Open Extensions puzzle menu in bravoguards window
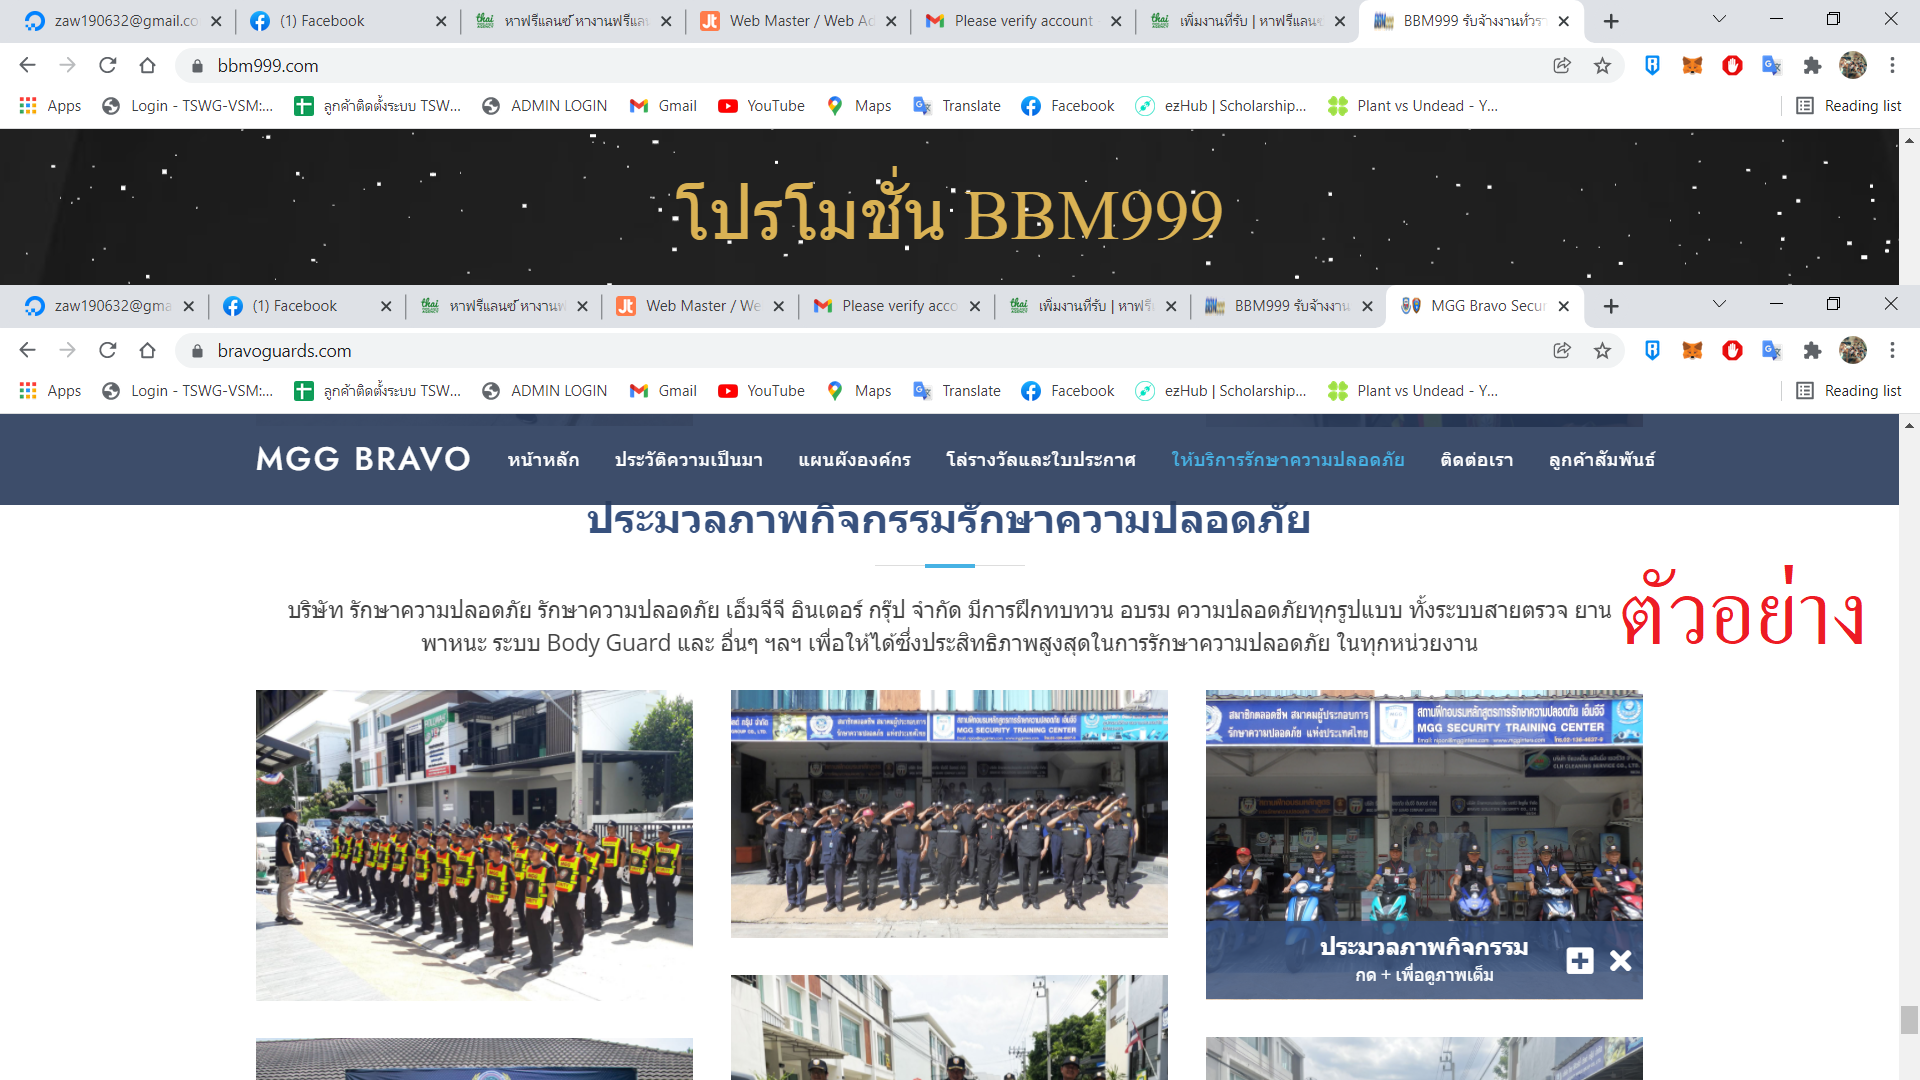This screenshot has height=1080, width=1920. 1812,350
